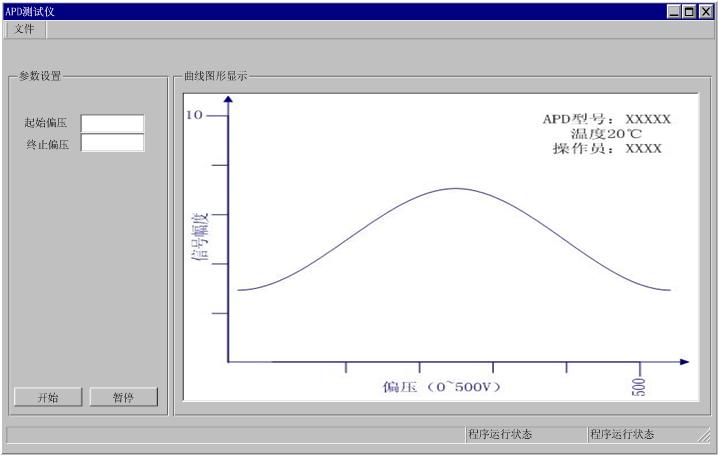Click the 起始偏压 input field
Viewport: 718px width, 455px height.
(113, 124)
